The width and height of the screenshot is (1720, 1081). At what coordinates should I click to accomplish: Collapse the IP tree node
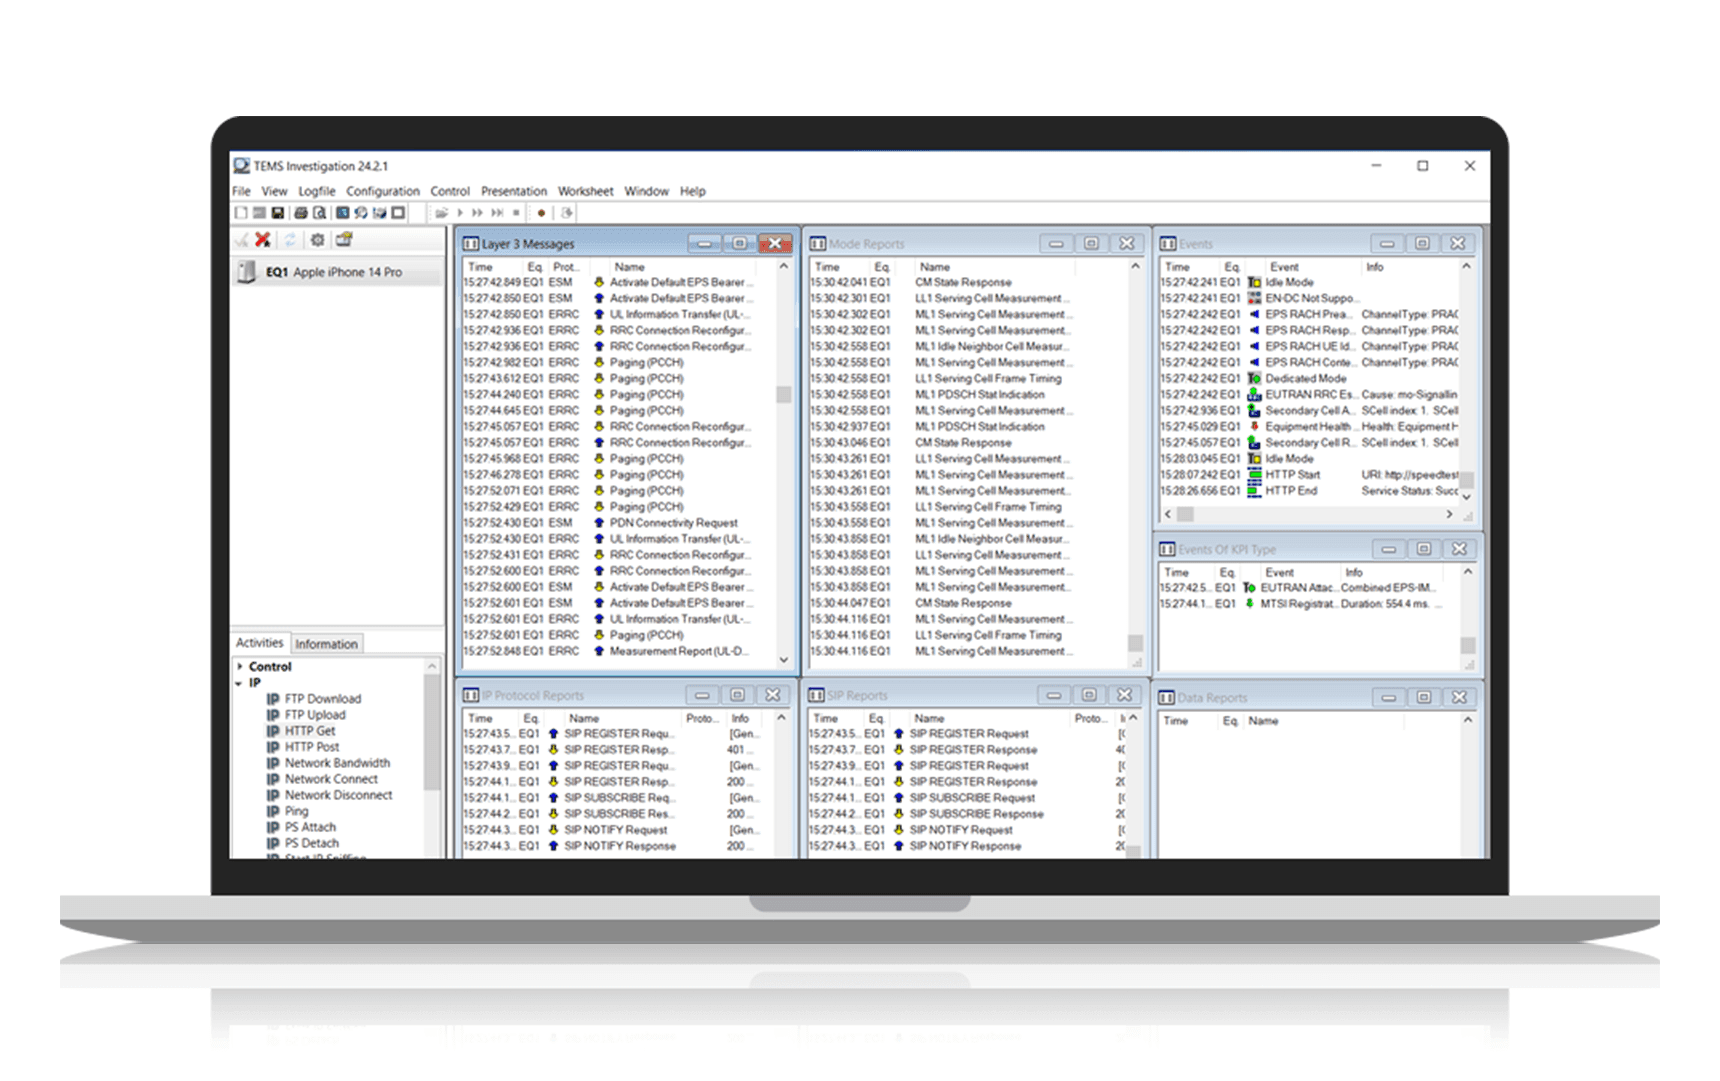click(239, 683)
